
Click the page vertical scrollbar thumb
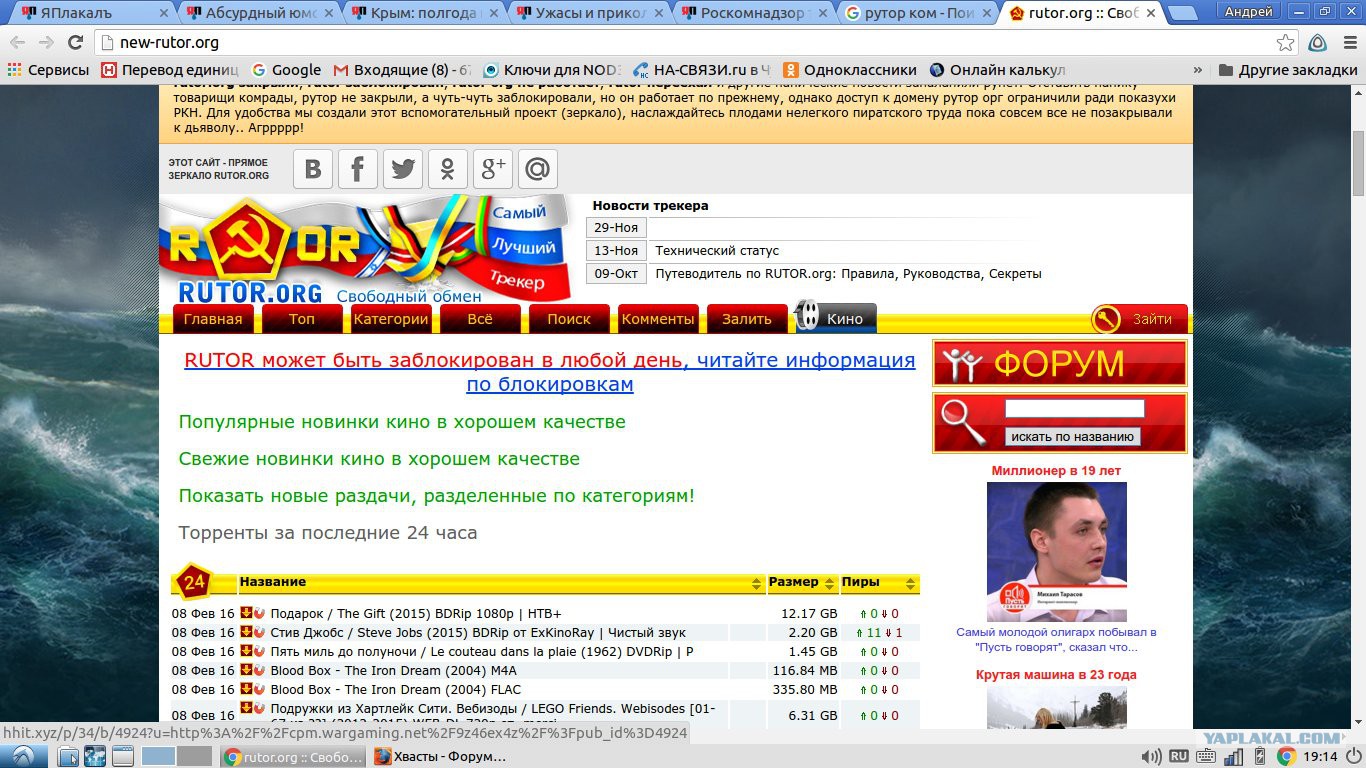pyautogui.click(x=1359, y=163)
